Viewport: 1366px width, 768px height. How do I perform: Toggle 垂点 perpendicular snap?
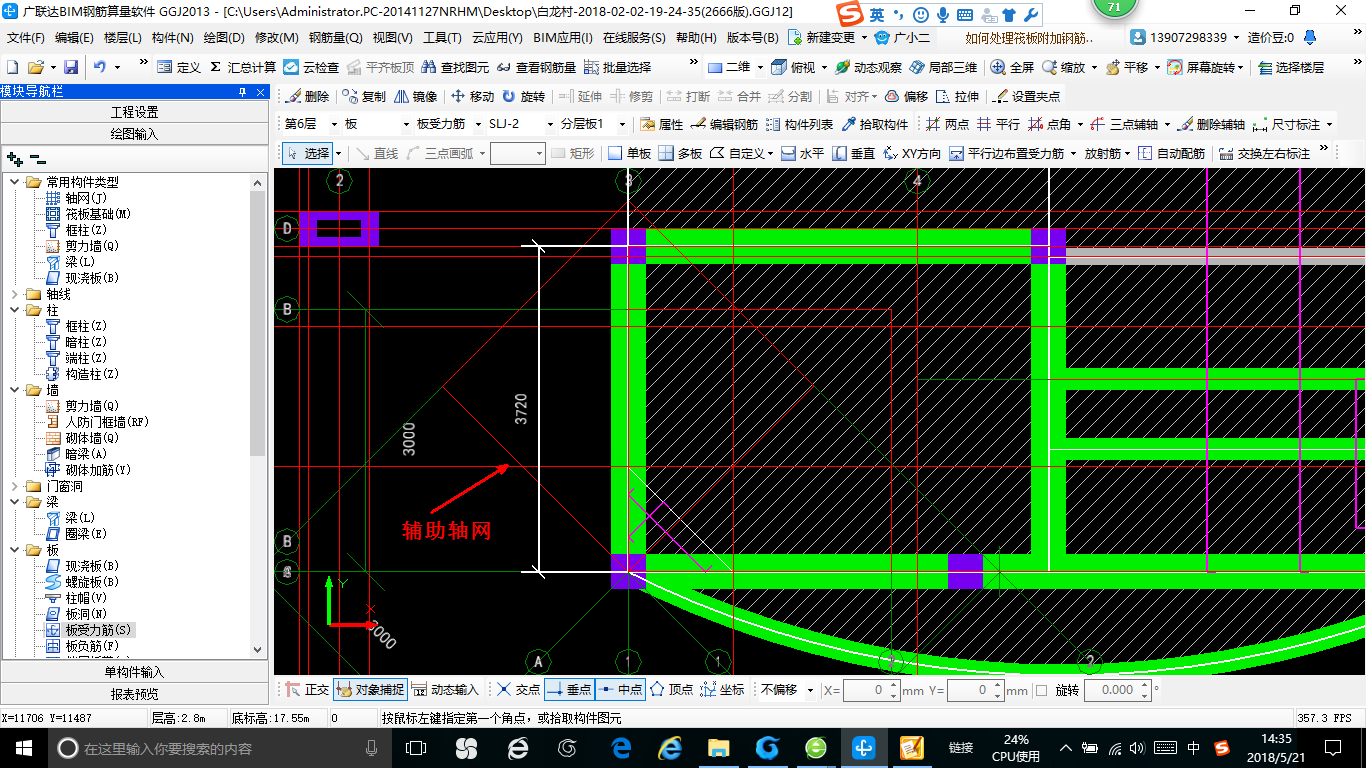pos(569,690)
